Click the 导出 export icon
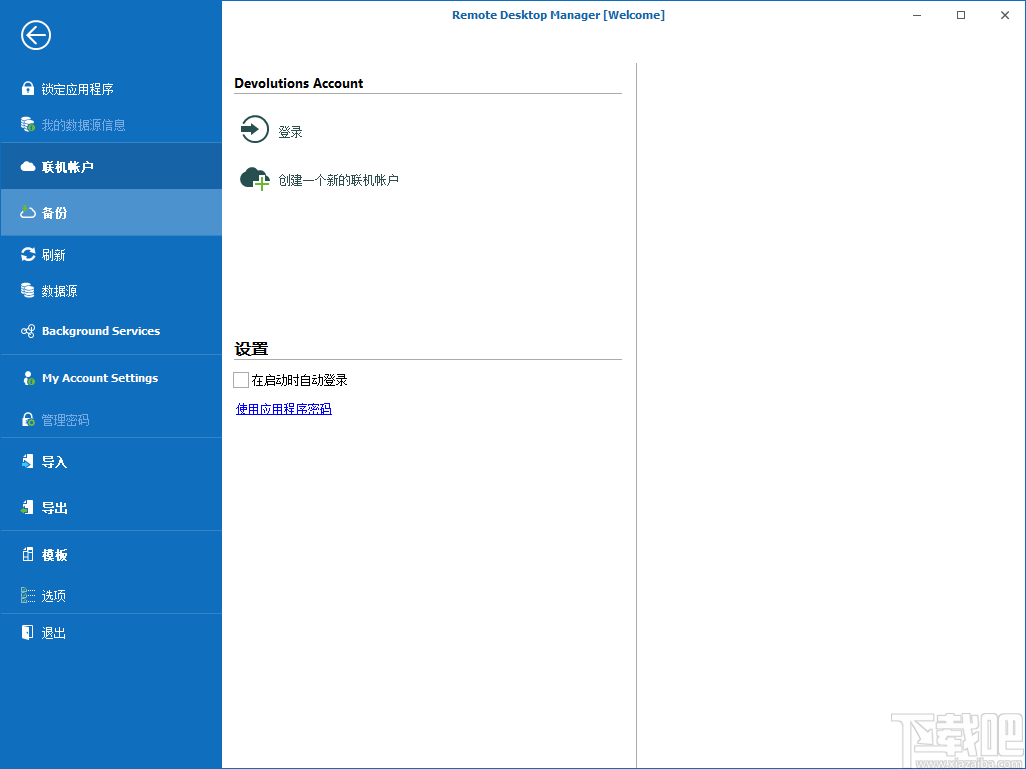 click(x=28, y=507)
